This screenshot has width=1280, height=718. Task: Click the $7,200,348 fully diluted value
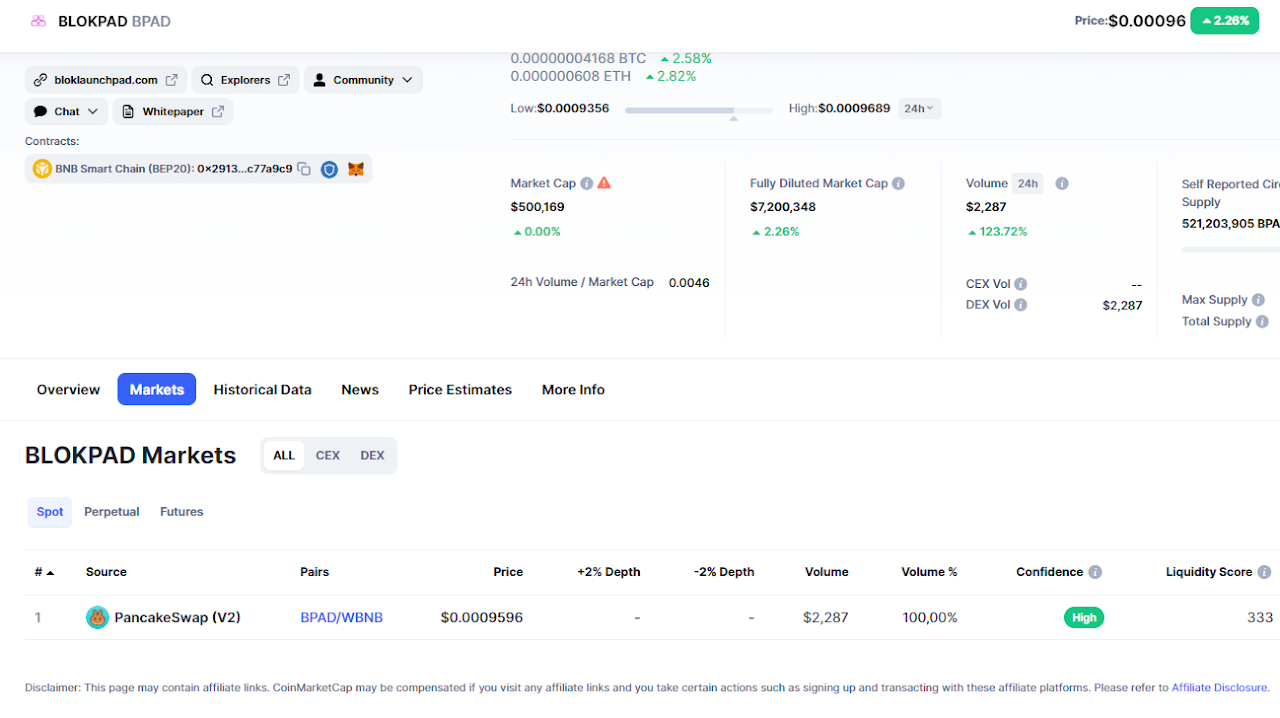click(783, 207)
